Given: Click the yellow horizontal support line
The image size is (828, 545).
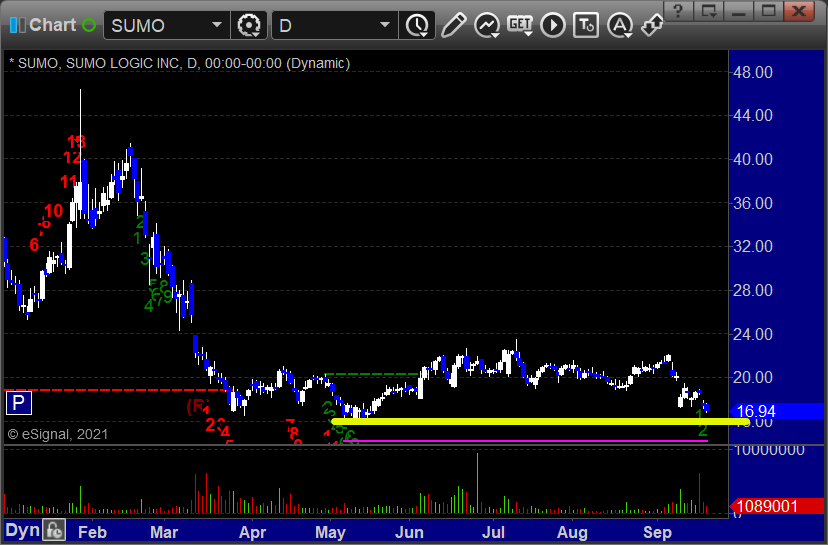Looking at the screenshot, I should click(x=540, y=421).
